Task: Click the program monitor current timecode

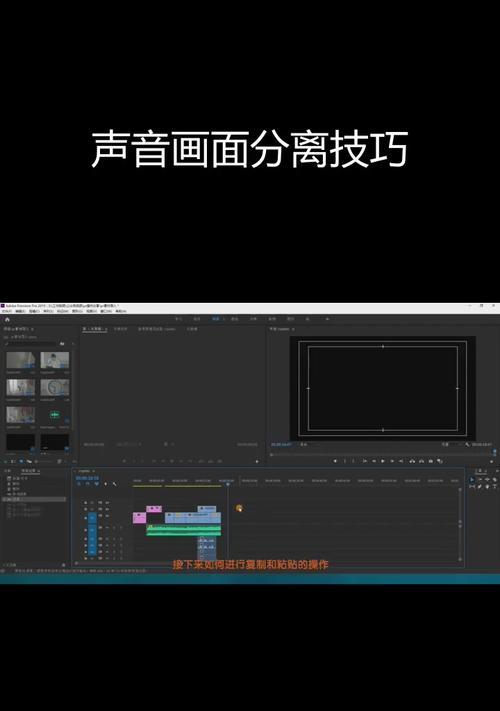Action: click(x=281, y=444)
